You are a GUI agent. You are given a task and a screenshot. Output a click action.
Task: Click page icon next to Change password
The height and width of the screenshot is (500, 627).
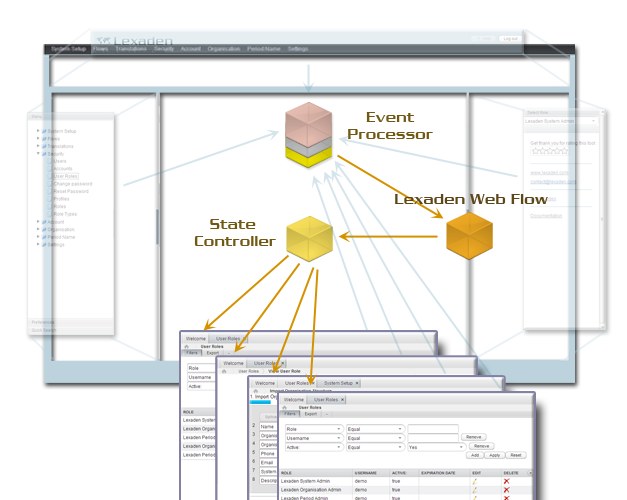pos(50,184)
